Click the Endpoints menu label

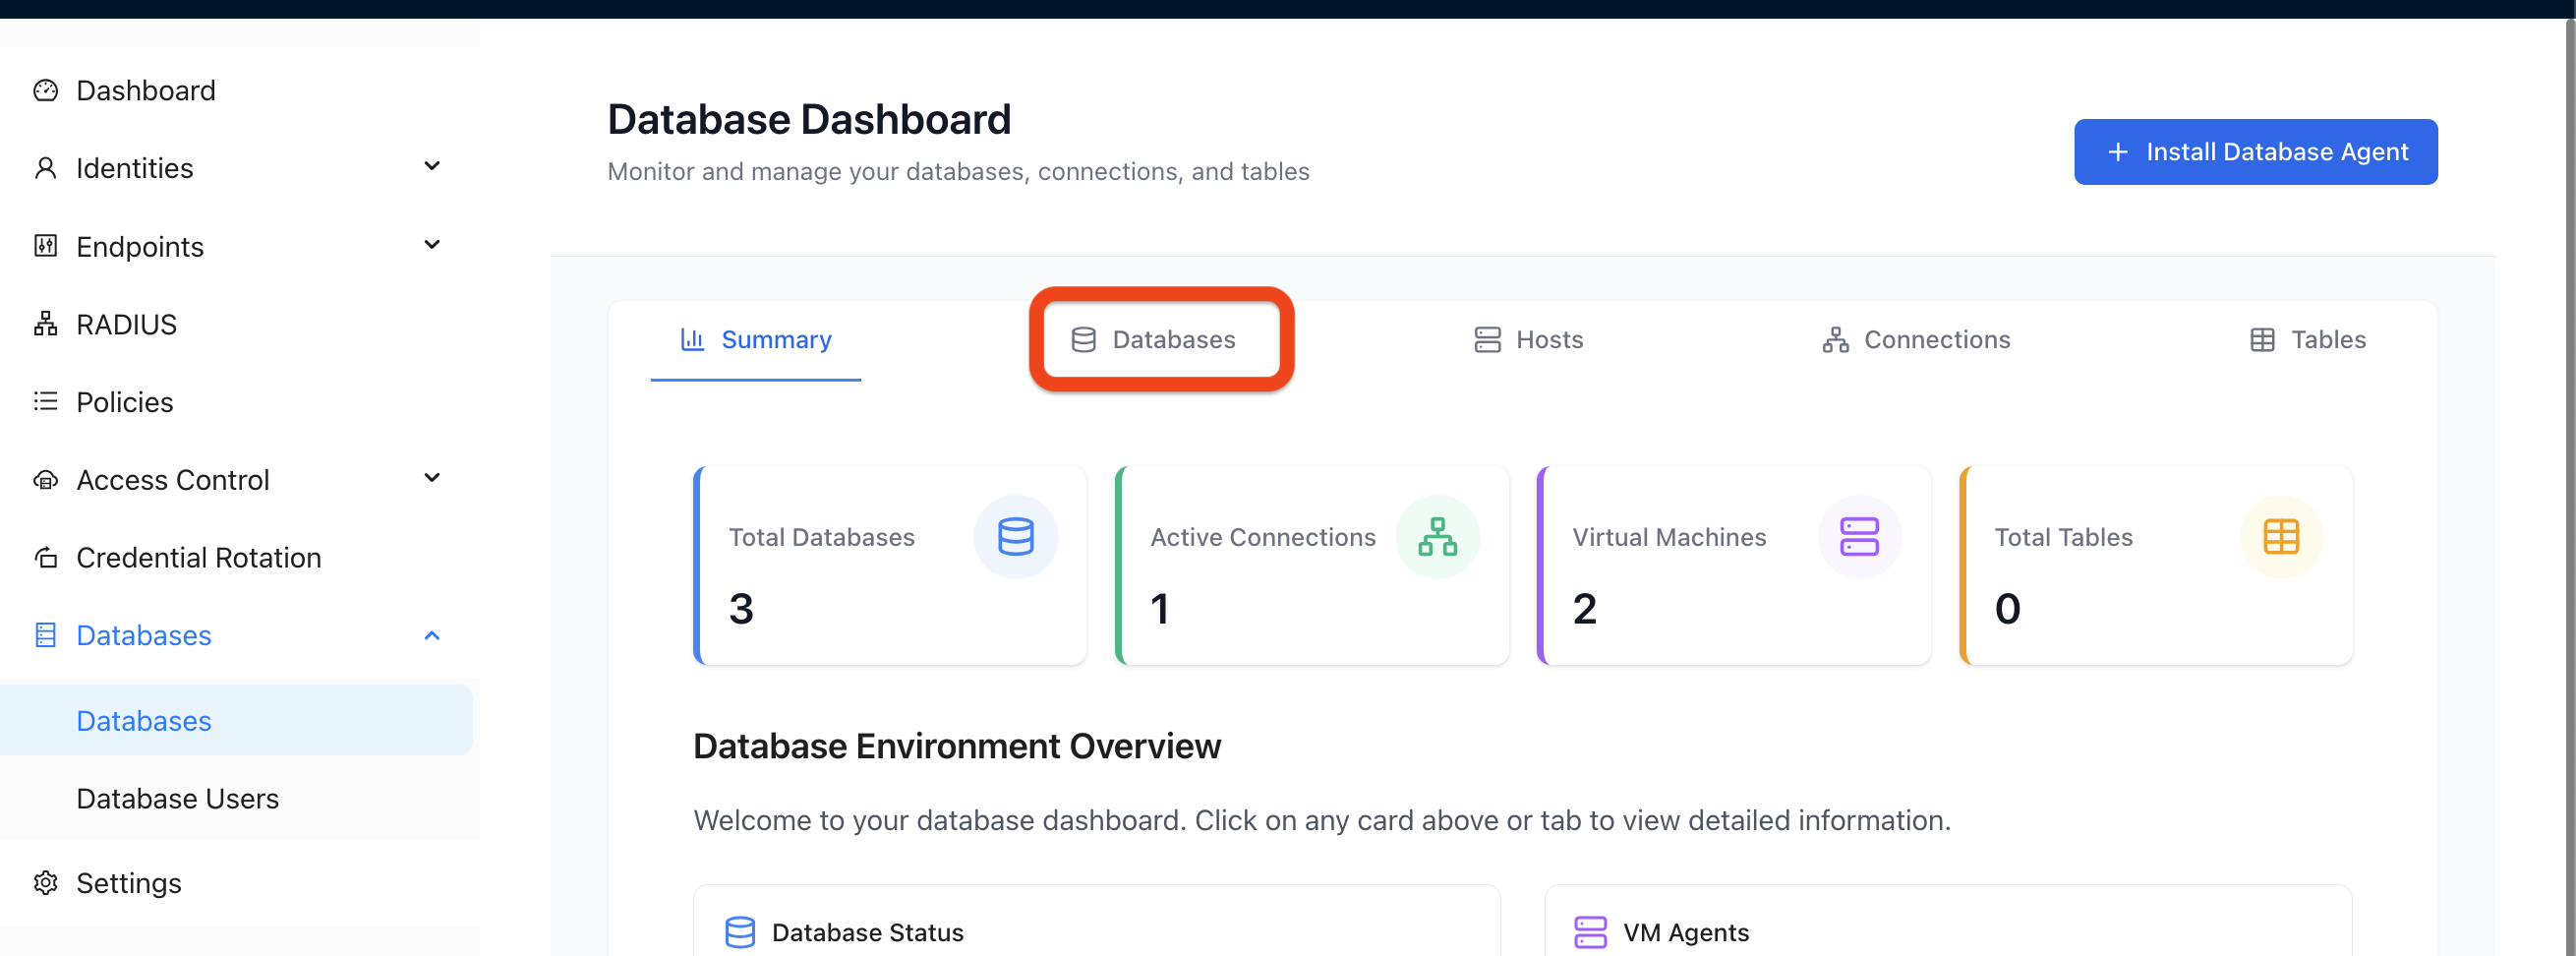[140, 246]
